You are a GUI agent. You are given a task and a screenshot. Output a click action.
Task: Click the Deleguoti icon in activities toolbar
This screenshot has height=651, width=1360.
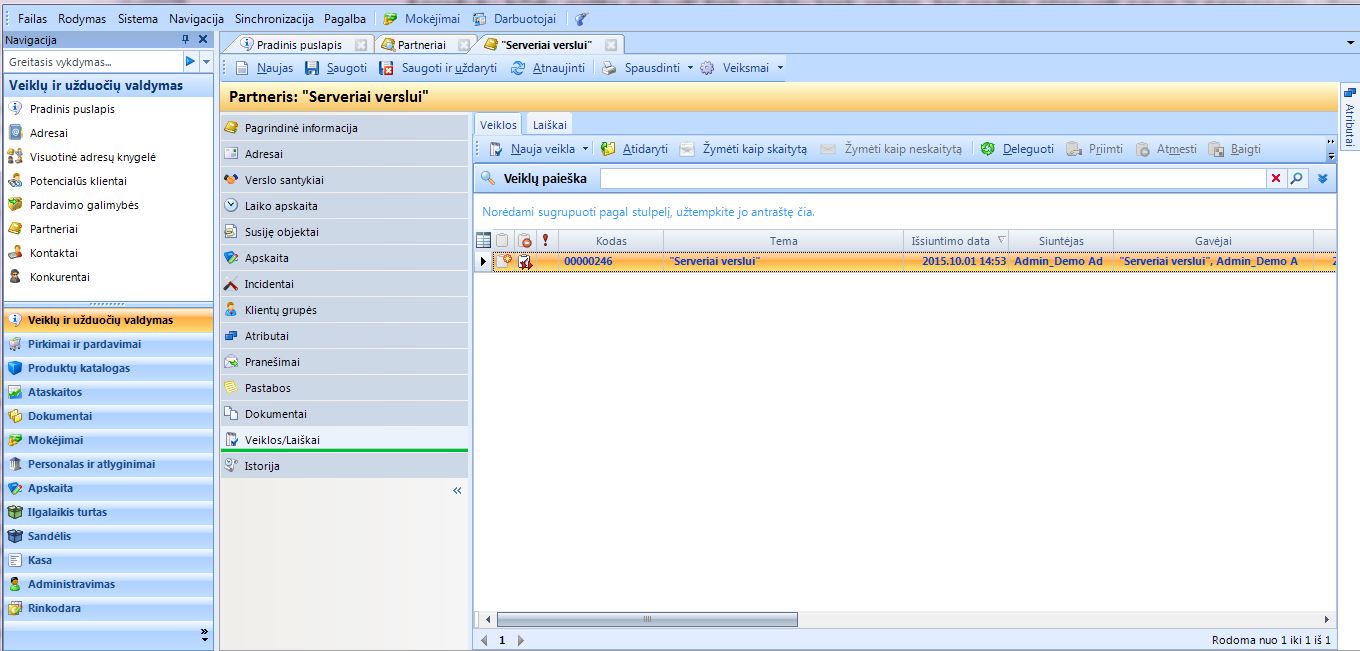(x=987, y=149)
